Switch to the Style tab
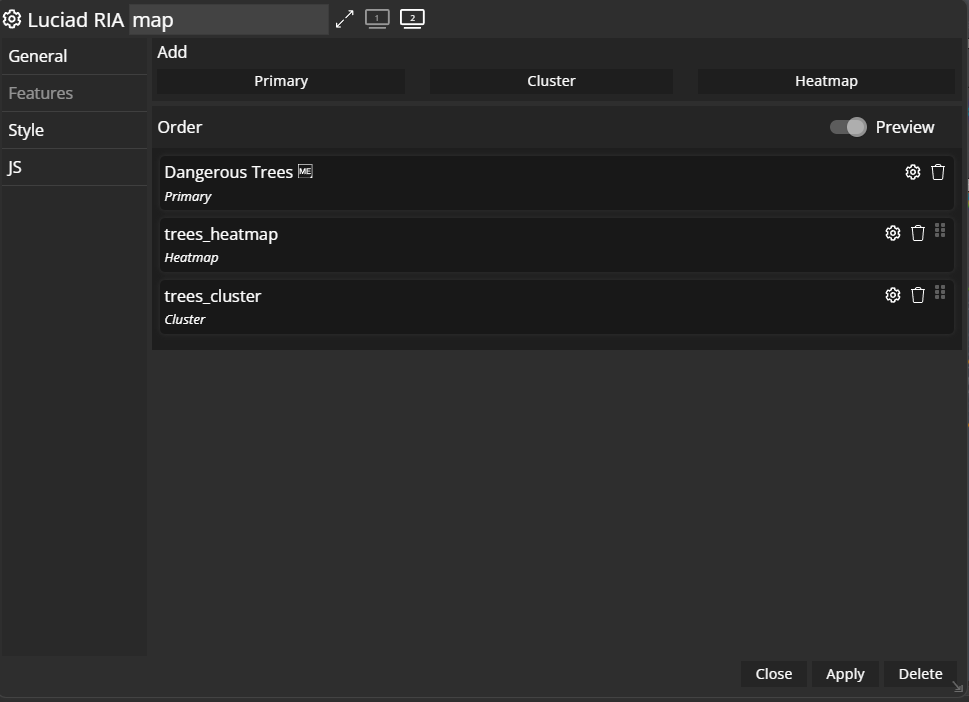This screenshot has height=702, width=969. click(26, 130)
